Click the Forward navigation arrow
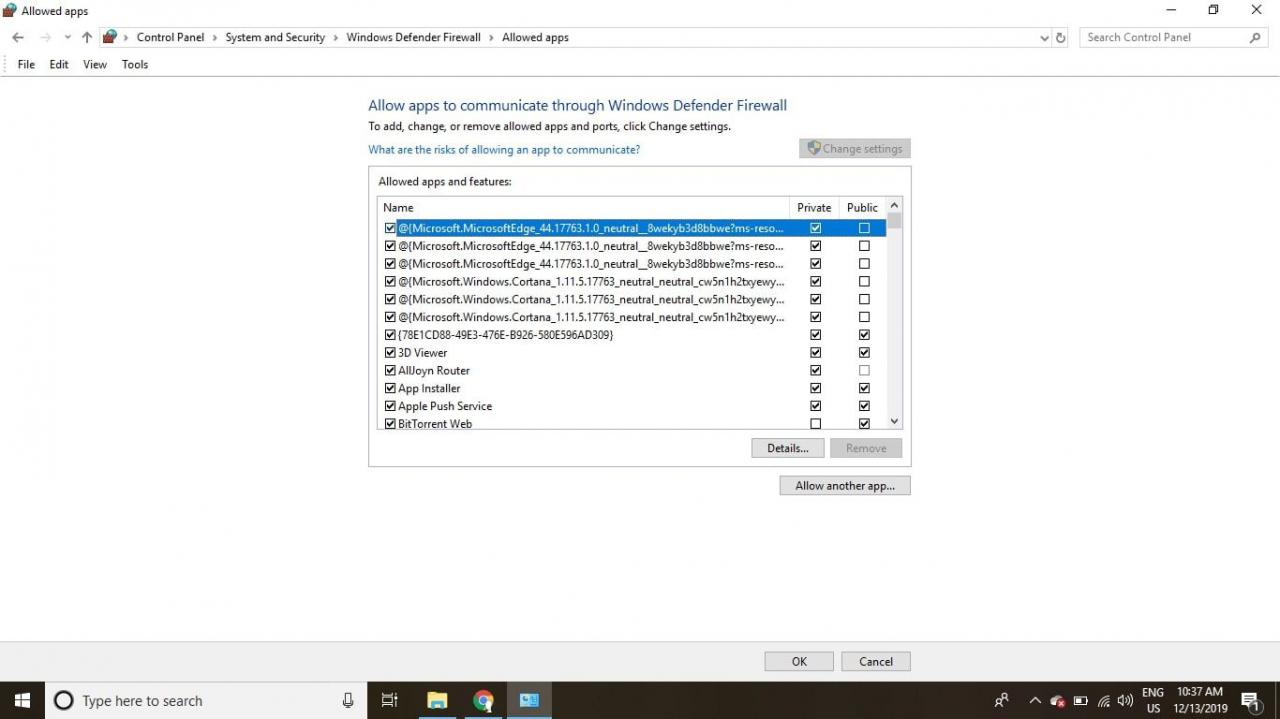The width and height of the screenshot is (1280, 719). click(x=45, y=37)
